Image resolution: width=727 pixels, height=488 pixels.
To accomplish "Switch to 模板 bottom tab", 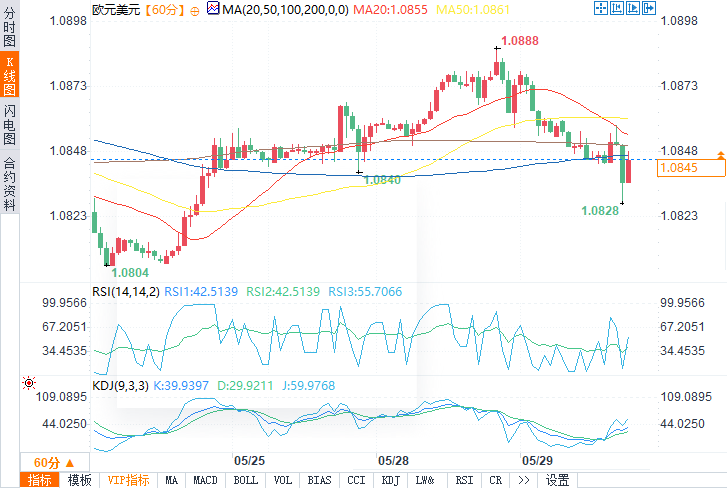I will (x=79, y=480).
